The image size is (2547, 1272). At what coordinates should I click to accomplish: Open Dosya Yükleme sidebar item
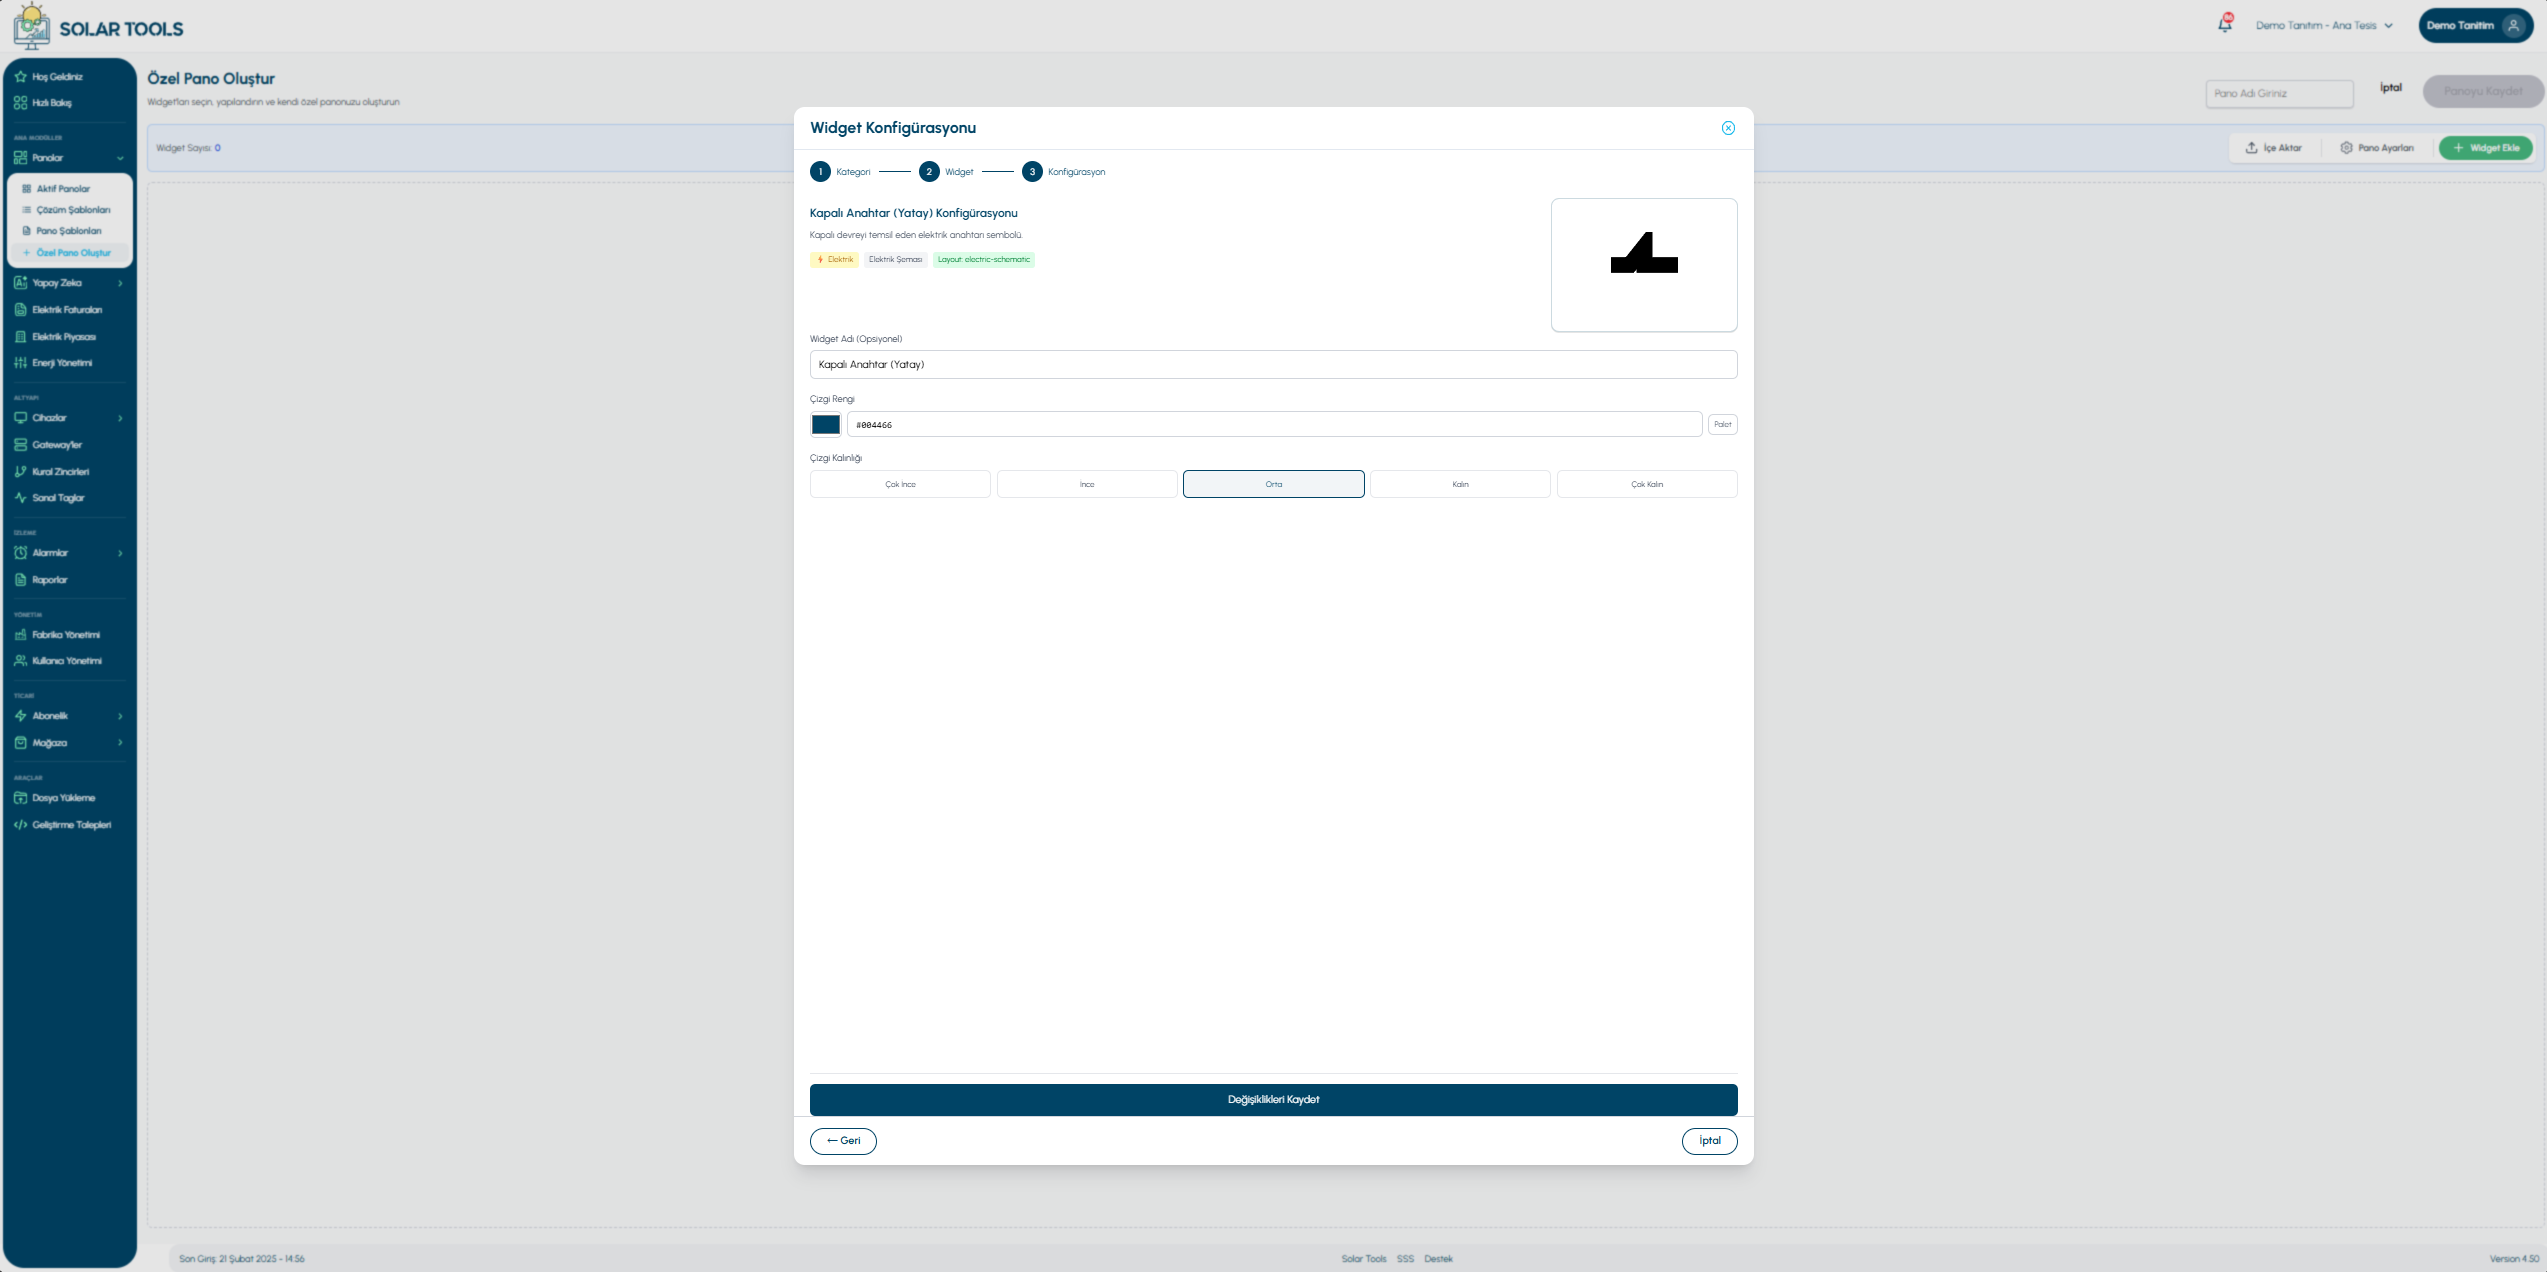(63, 798)
